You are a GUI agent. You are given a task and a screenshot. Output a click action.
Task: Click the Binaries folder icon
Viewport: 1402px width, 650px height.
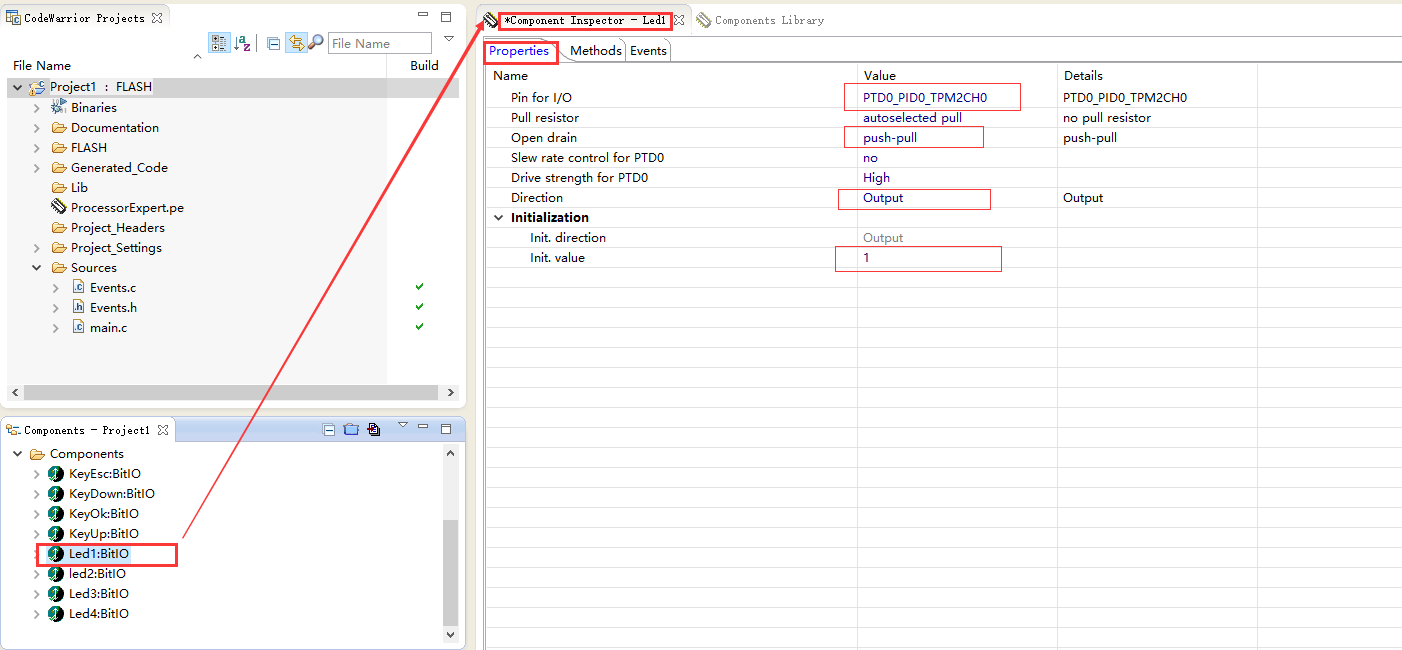click(x=58, y=107)
